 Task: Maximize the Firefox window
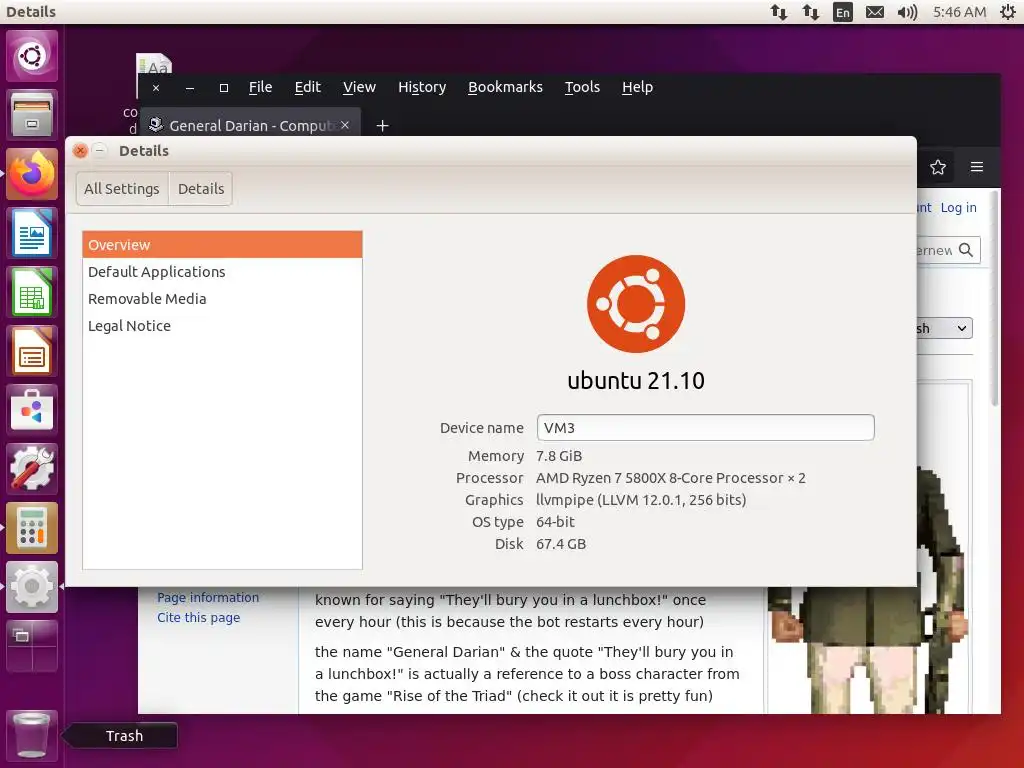pyautogui.click(x=224, y=88)
